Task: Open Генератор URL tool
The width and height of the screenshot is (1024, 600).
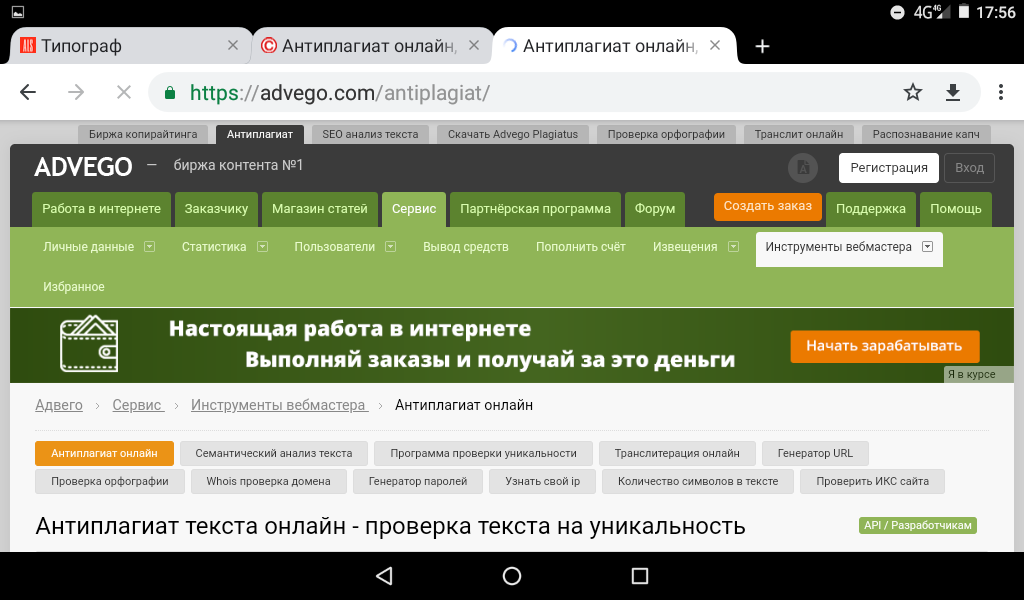Action: click(x=815, y=453)
